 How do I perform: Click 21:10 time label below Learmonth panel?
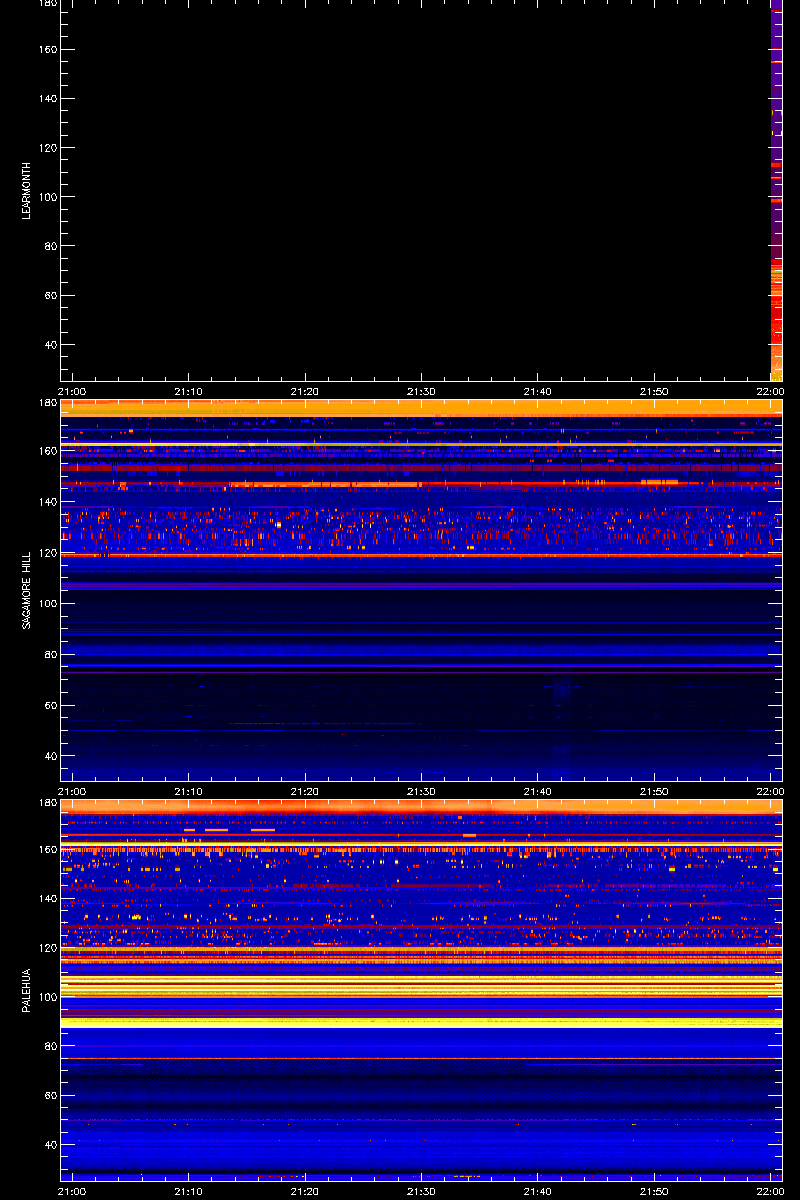(x=189, y=392)
